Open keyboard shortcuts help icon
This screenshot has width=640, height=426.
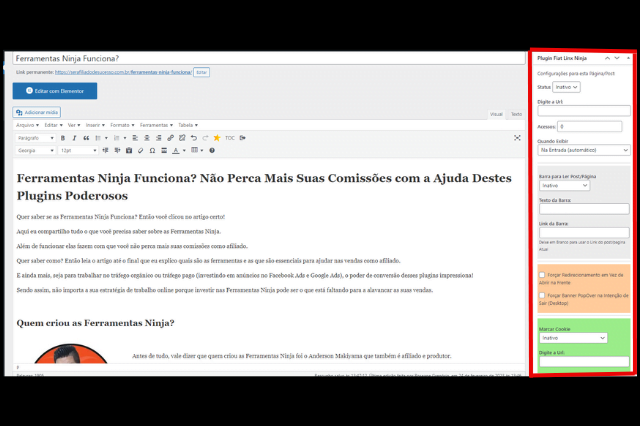point(212,151)
